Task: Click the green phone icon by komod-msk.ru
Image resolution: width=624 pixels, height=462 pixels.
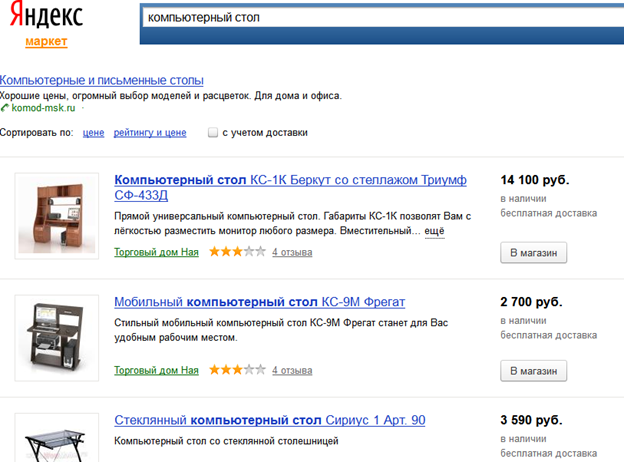Action: pyautogui.click(x=4, y=108)
